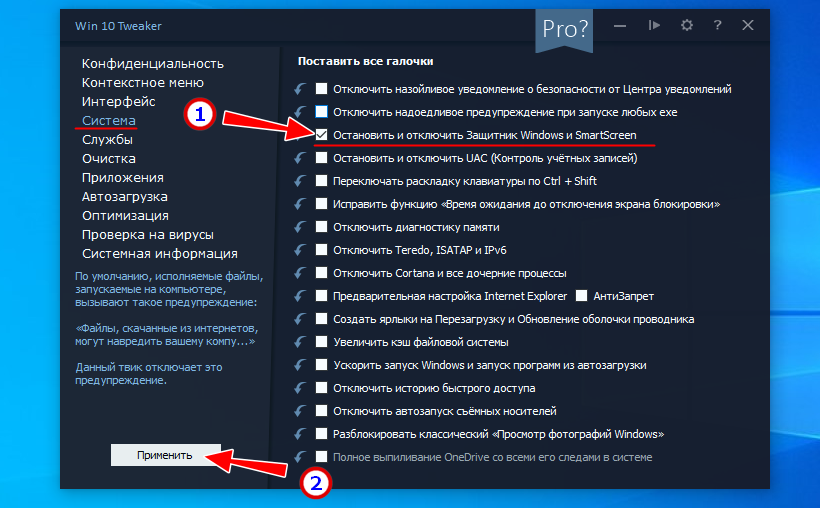
Task: Click revert arrow beside removable media autorun tweak
Action: (300, 411)
